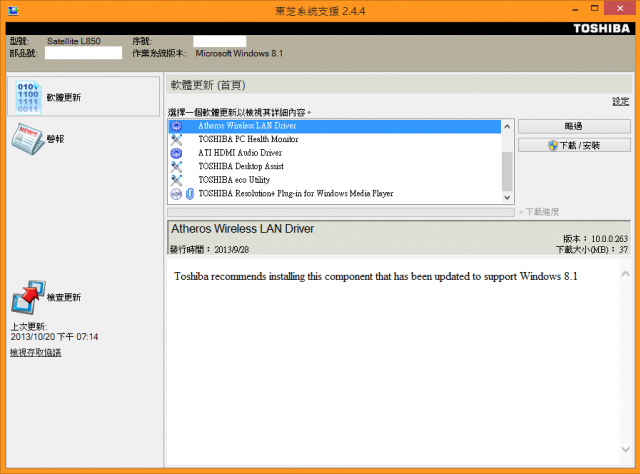Click the description pane scroll down arrow
This screenshot has width=640, height=474.
pos(625,449)
